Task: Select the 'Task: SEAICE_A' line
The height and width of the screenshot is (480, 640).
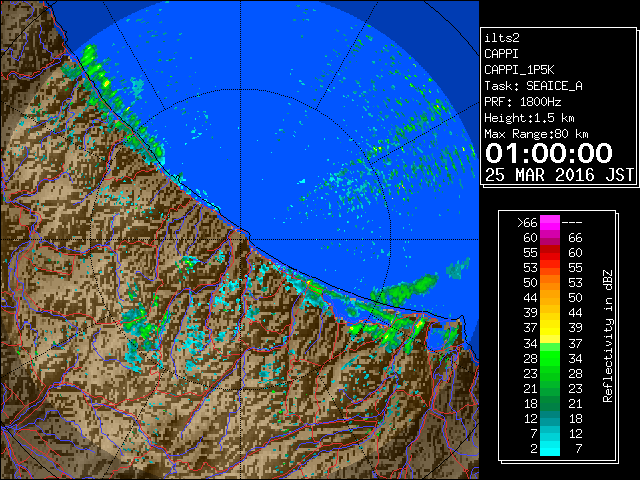Action: tap(533, 86)
